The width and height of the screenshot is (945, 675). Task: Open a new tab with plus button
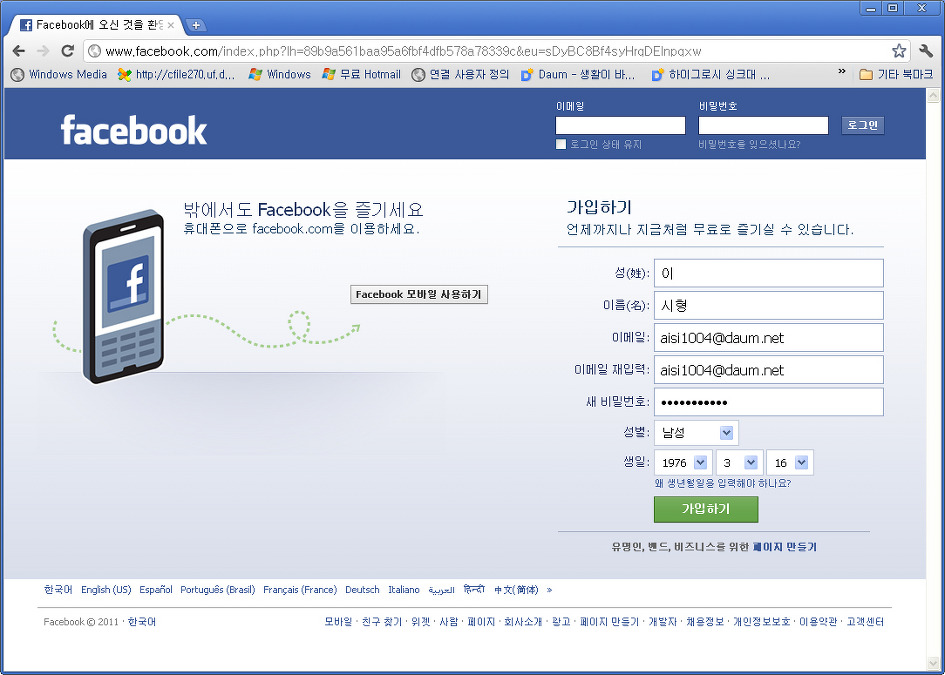point(196,25)
